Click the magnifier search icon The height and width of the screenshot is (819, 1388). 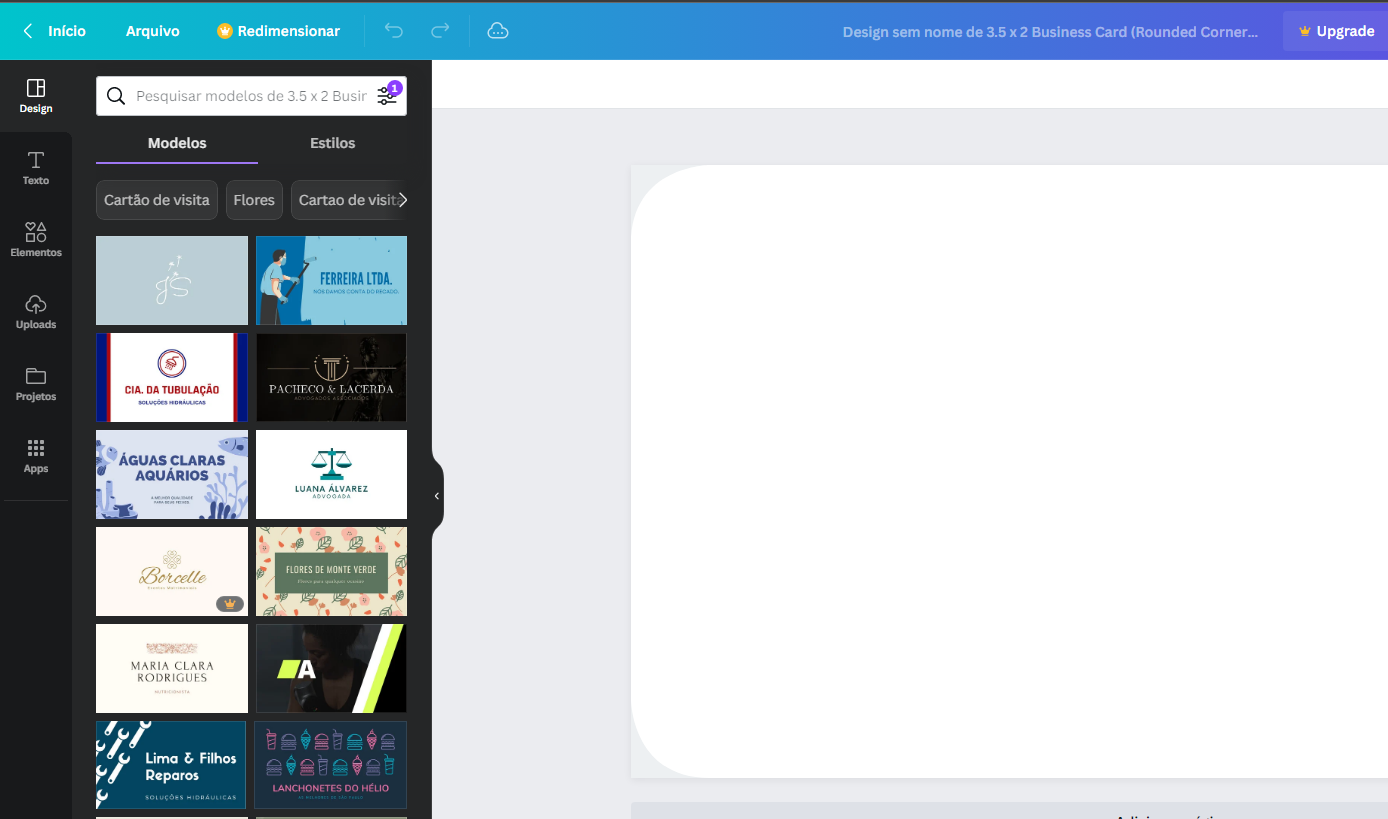tap(116, 96)
